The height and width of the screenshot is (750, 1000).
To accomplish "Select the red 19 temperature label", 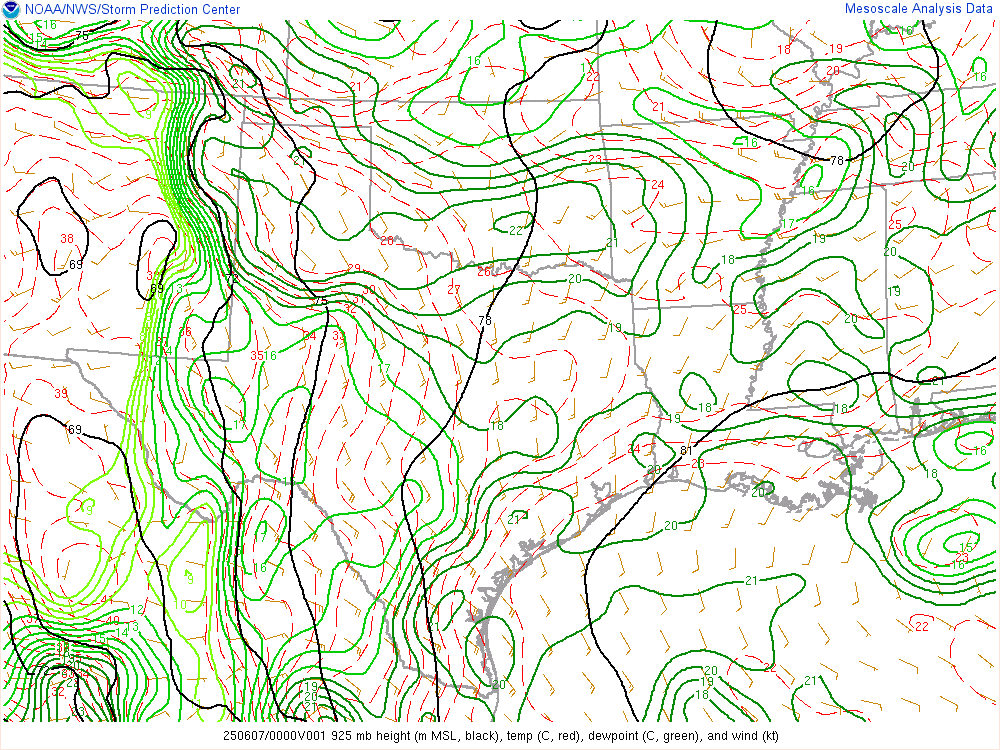I will tap(836, 48).
